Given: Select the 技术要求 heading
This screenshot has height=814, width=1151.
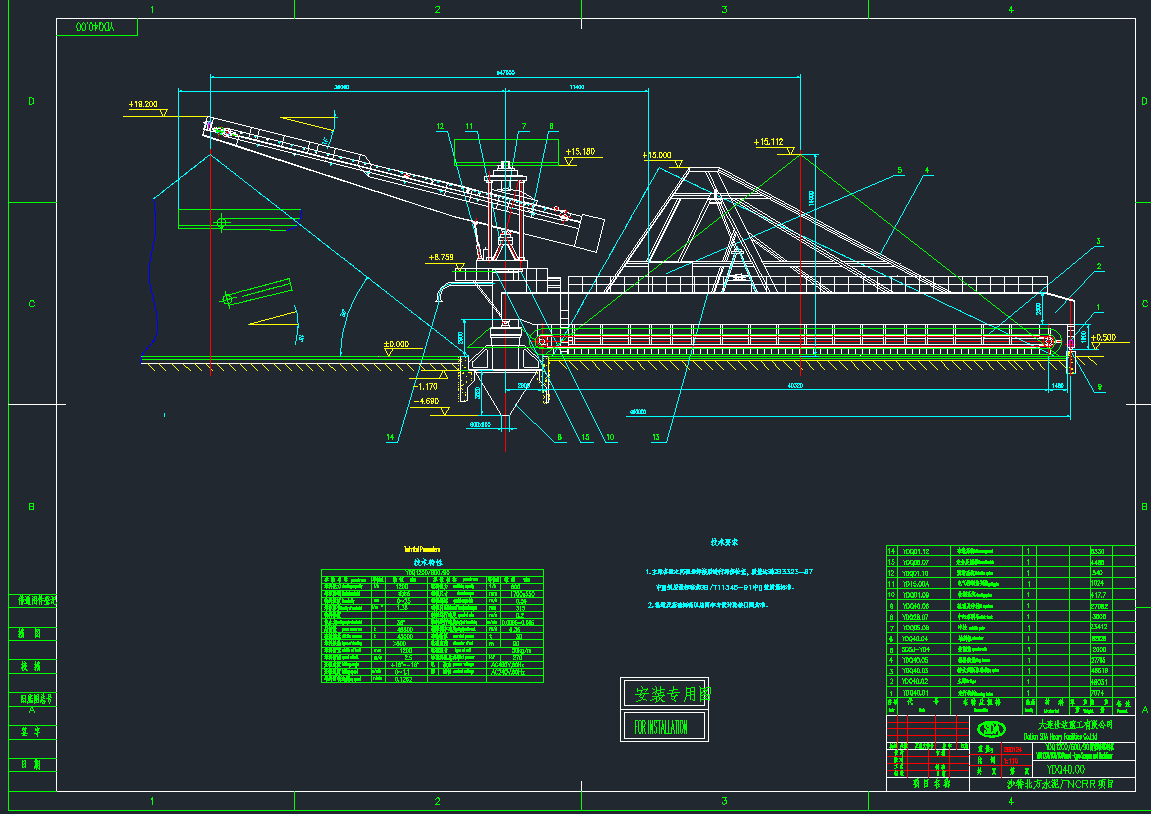Looking at the screenshot, I should pos(724,542).
